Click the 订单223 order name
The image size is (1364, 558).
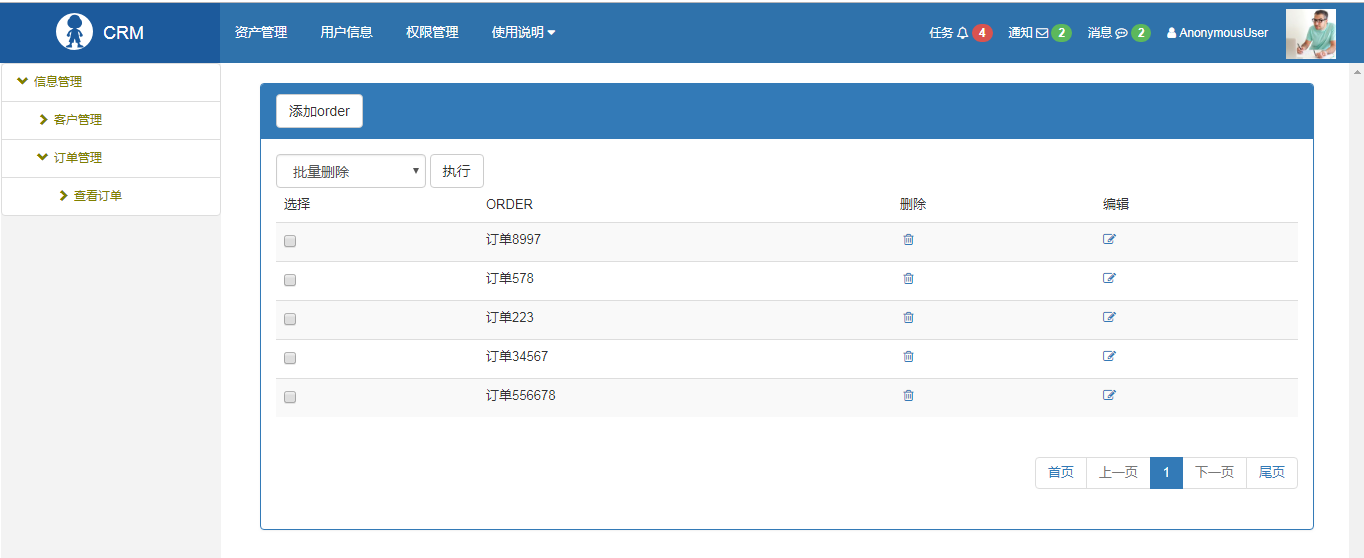tap(510, 317)
